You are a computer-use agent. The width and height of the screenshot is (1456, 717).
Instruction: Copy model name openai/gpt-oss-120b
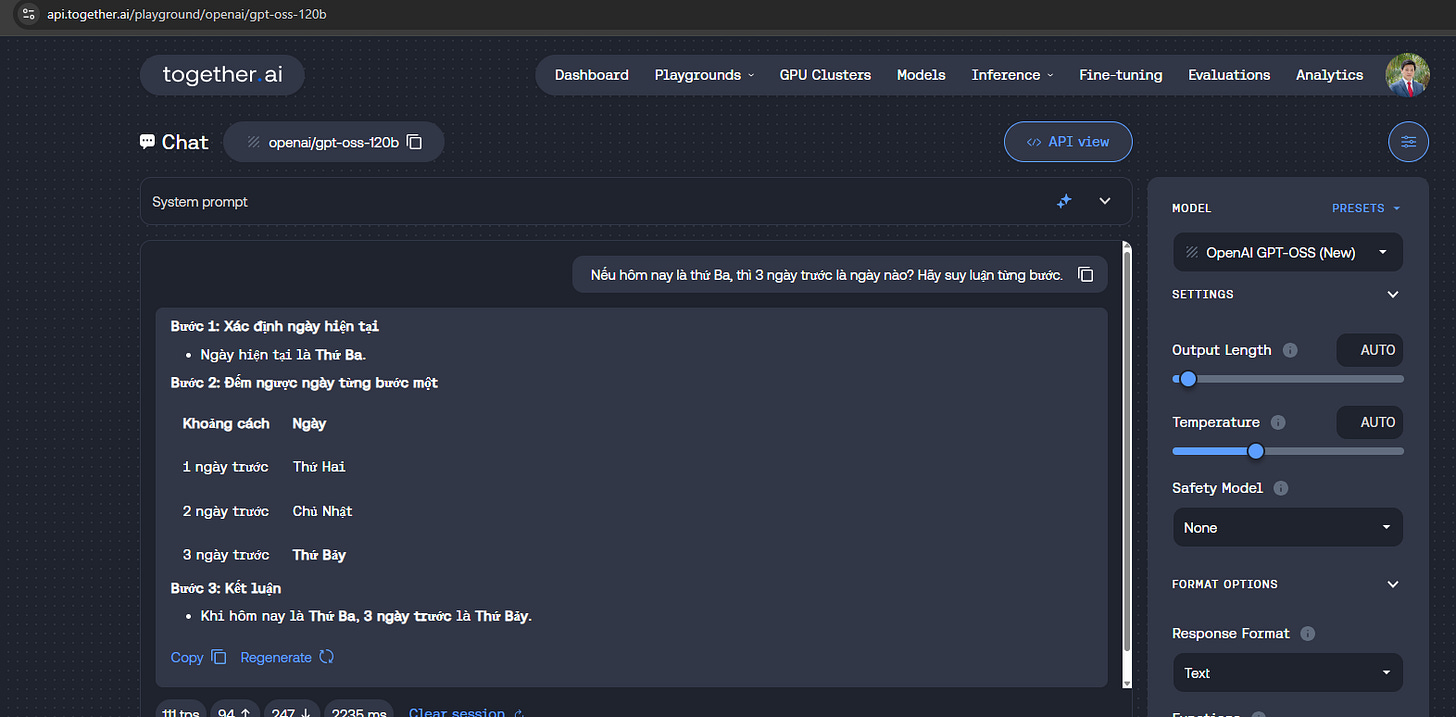pos(414,142)
